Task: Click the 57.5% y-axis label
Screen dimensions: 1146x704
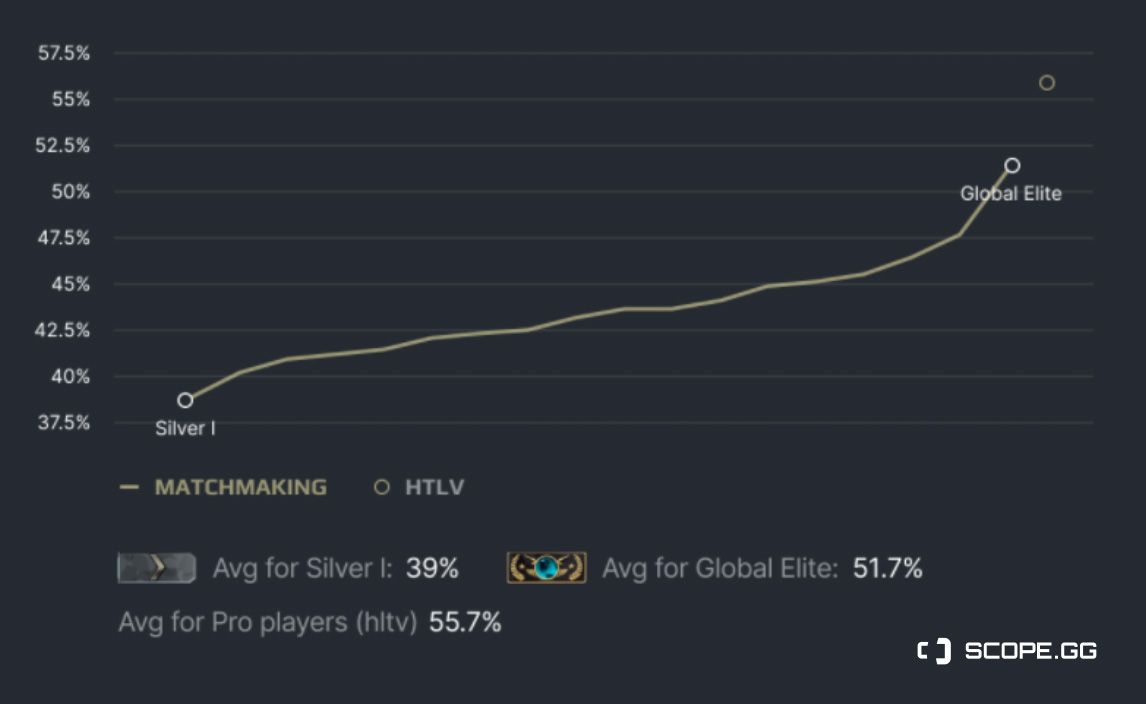Action: pyautogui.click(x=64, y=53)
